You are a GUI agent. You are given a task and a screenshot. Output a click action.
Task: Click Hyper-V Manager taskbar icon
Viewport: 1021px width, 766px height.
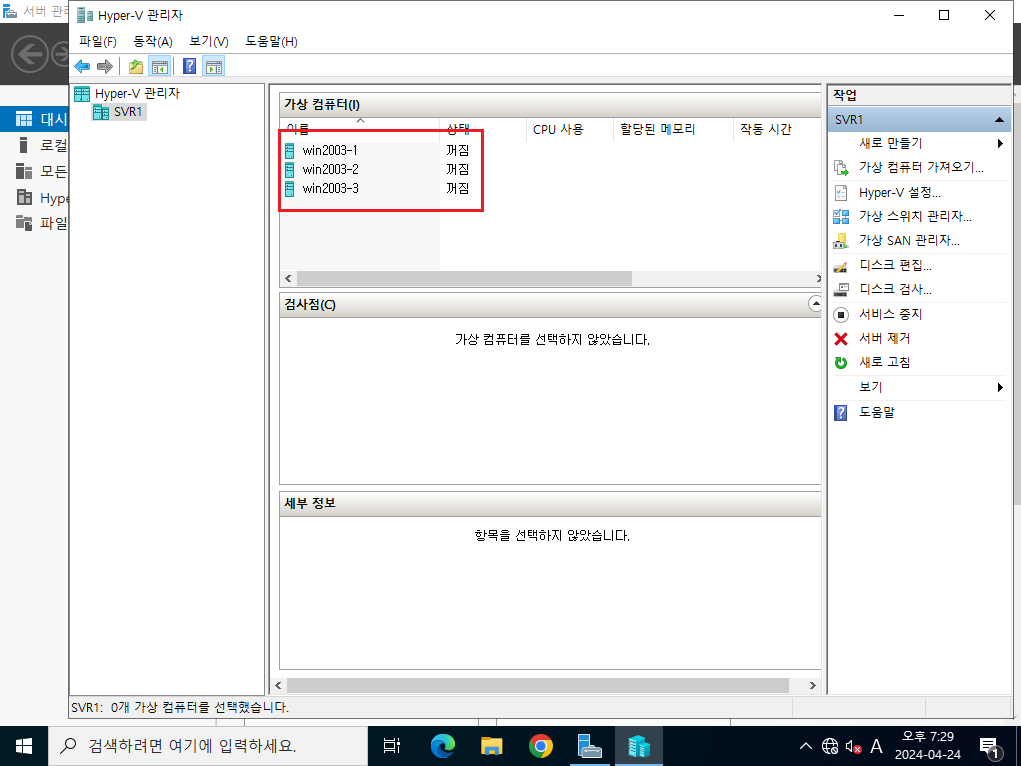click(639, 746)
